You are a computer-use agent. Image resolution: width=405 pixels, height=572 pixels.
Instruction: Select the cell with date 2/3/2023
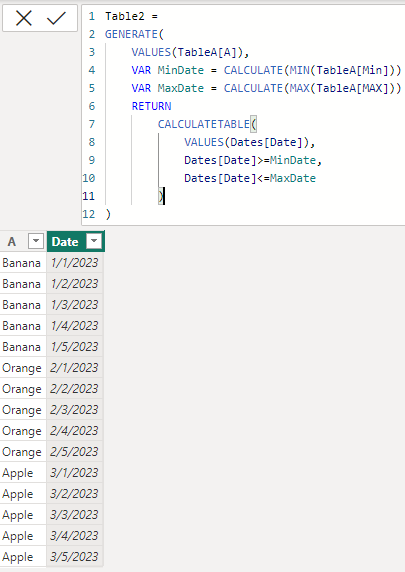click(75, 410)
